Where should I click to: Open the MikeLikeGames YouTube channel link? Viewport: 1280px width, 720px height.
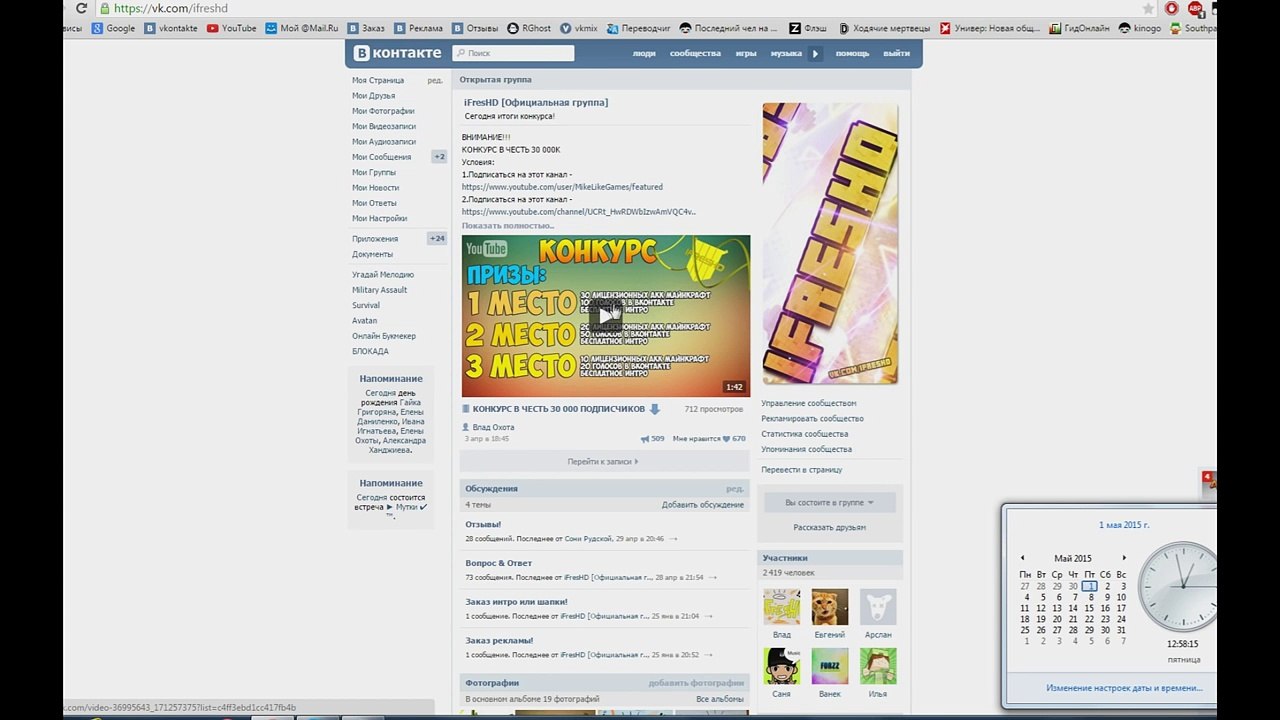pos(562,187)
